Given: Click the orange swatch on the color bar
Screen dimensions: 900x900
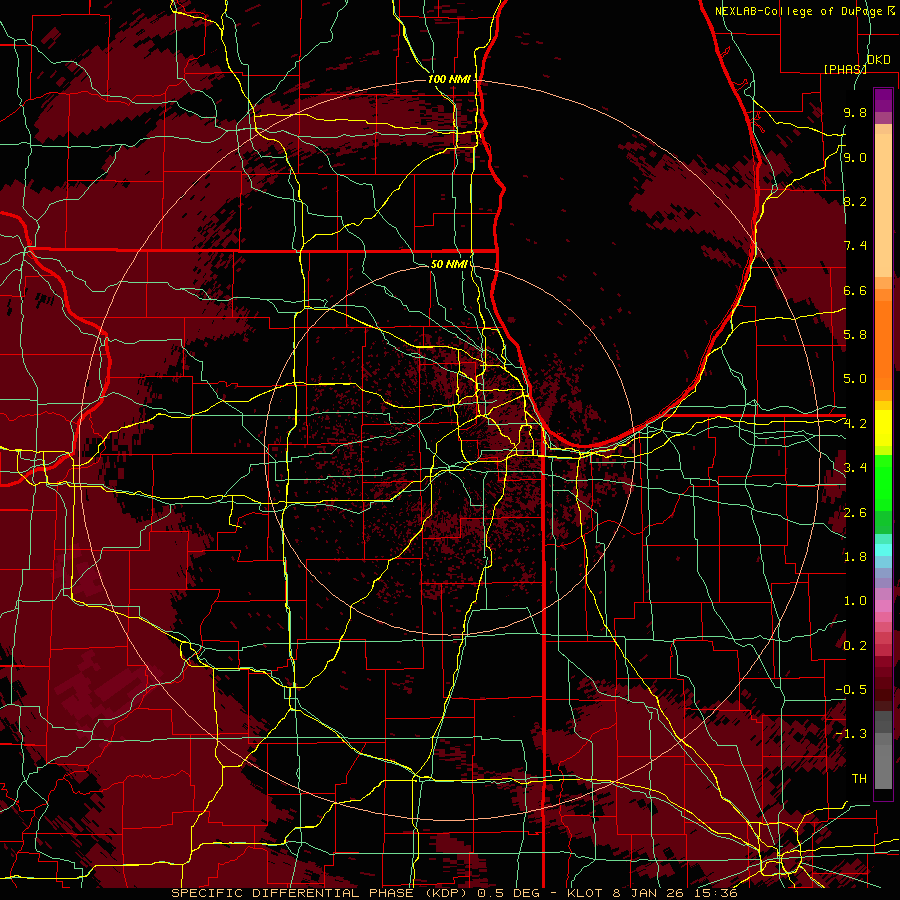Looking at the screenshot, I should pyautogui.click(x=883, y=344).
